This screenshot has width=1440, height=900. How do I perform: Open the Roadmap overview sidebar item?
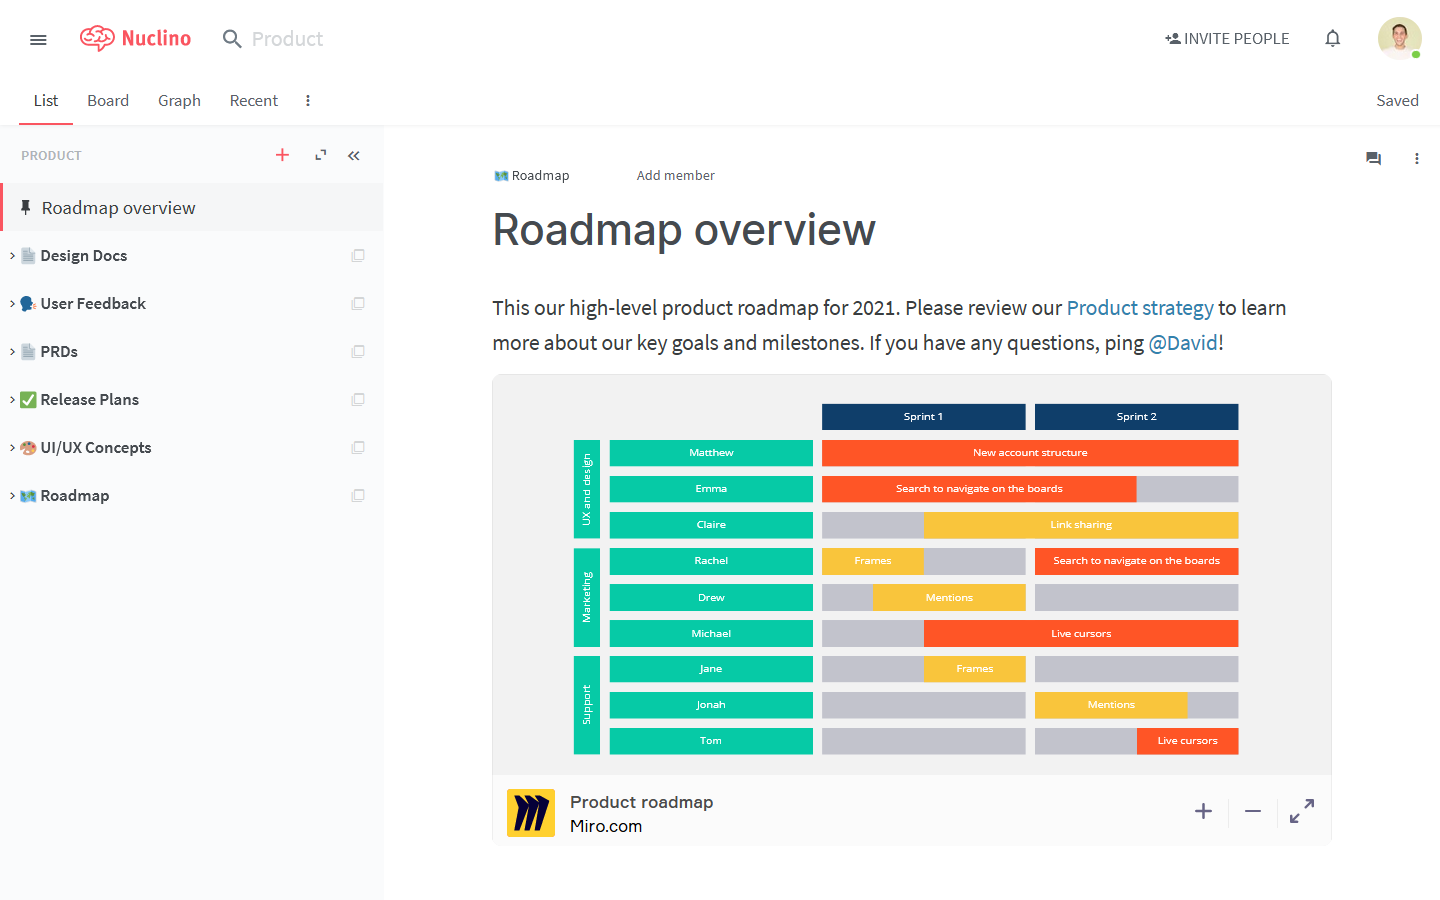click(x=192, y=207)
